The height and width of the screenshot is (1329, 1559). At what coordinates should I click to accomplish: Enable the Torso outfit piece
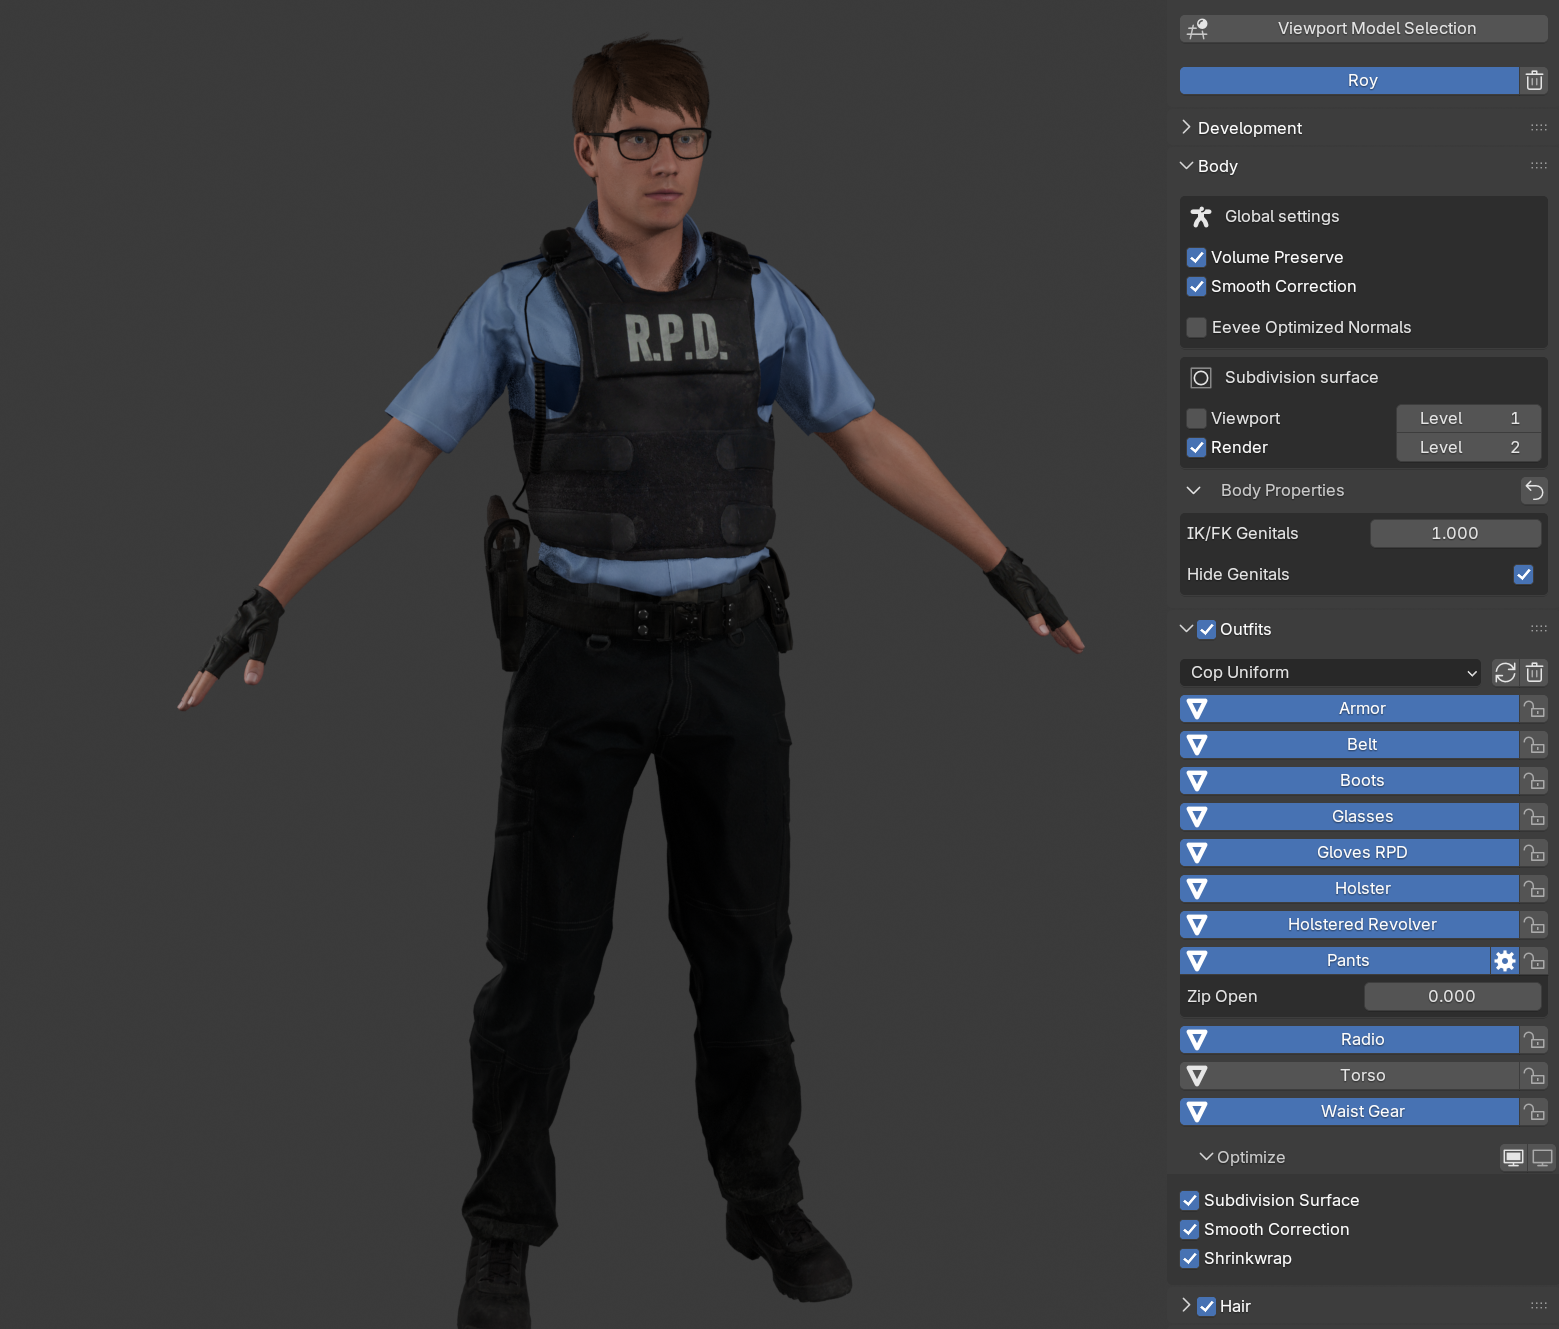[x=1349, y=1075]
